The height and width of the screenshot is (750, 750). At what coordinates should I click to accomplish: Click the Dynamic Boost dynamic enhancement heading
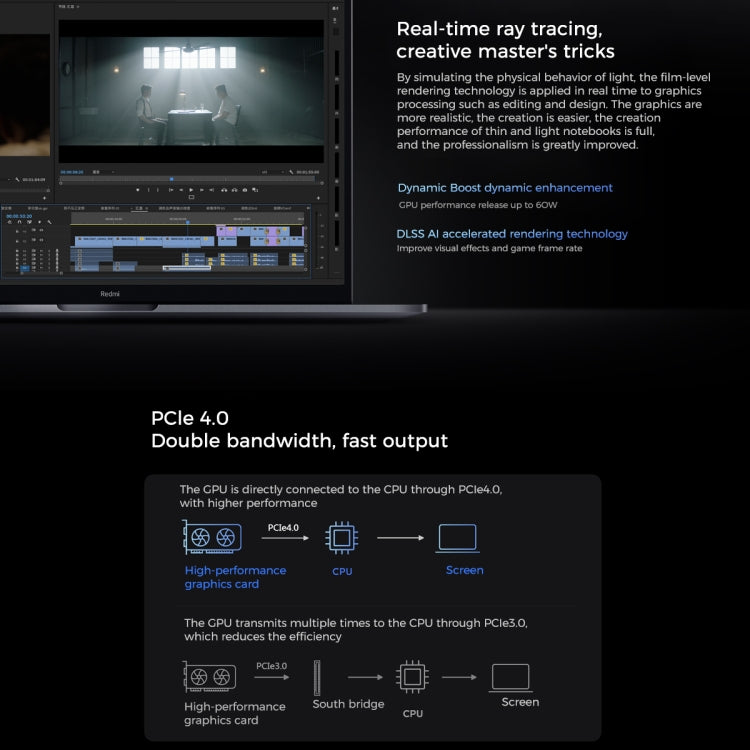505,187
